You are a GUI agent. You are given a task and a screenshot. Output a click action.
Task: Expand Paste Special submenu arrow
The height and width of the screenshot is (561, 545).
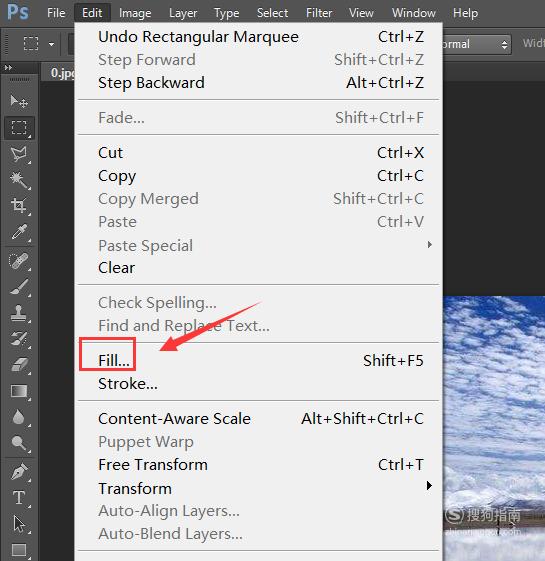click(429, 245)
